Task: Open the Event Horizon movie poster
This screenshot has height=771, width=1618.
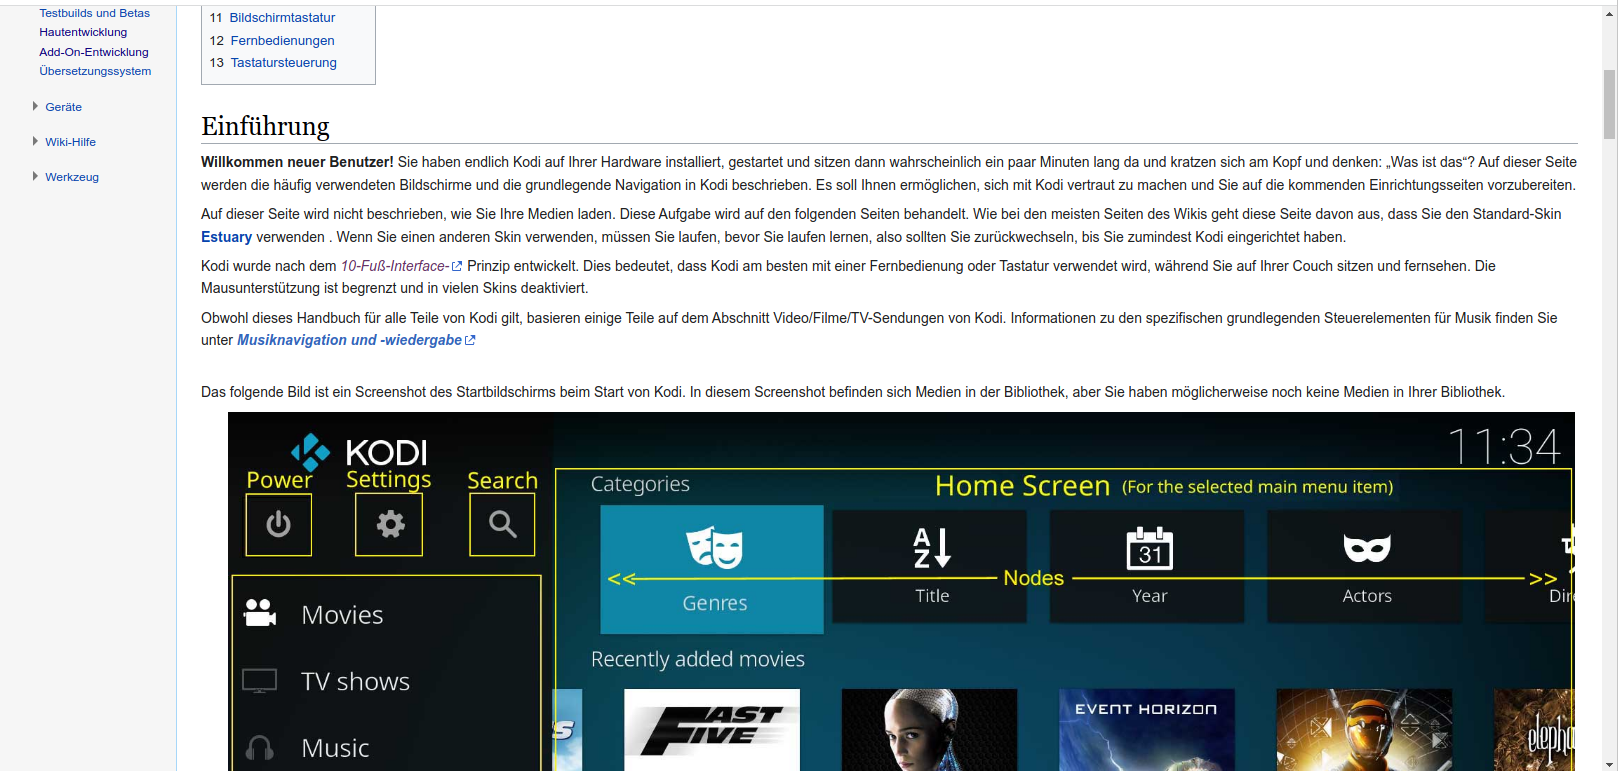Action: coord(1147,730)
